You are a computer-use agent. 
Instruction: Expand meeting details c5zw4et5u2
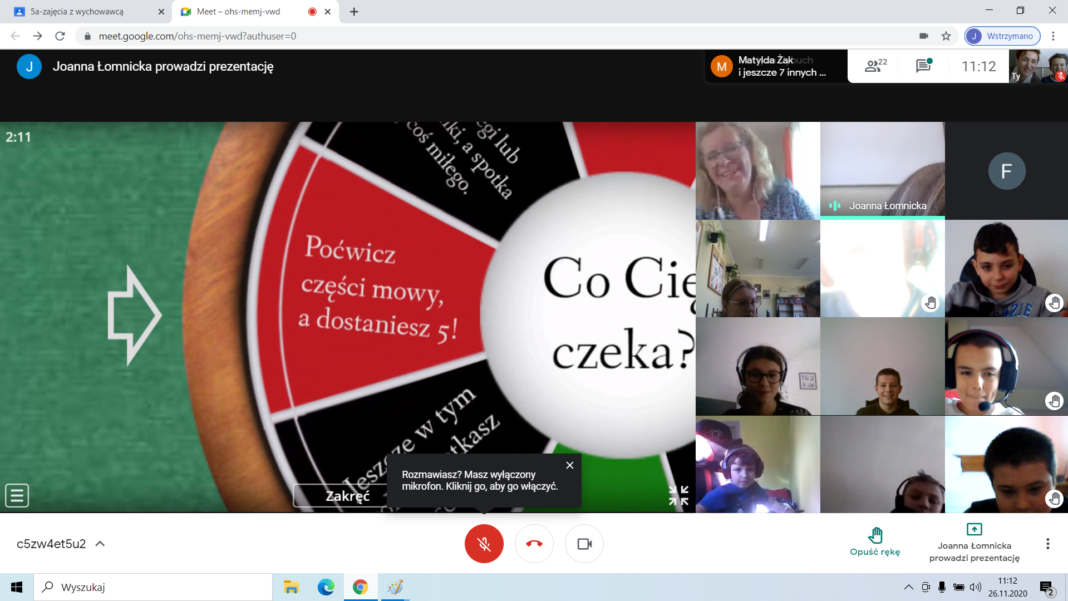(61, 544)
